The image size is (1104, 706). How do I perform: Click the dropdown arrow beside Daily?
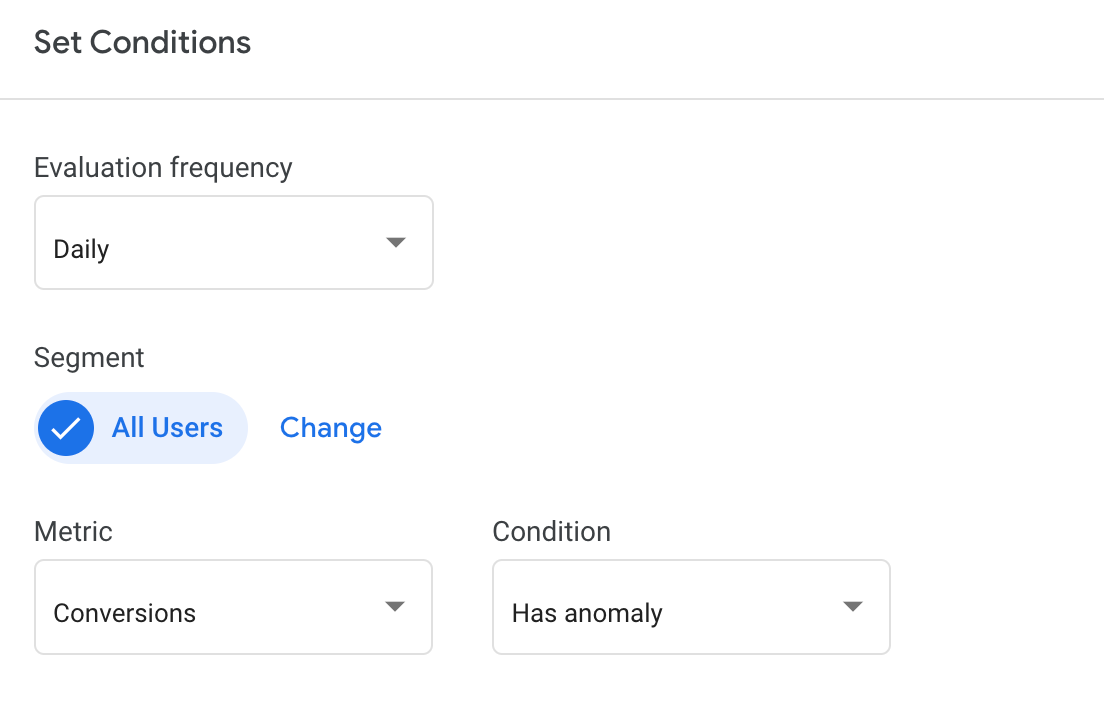(x=396, y=242)
